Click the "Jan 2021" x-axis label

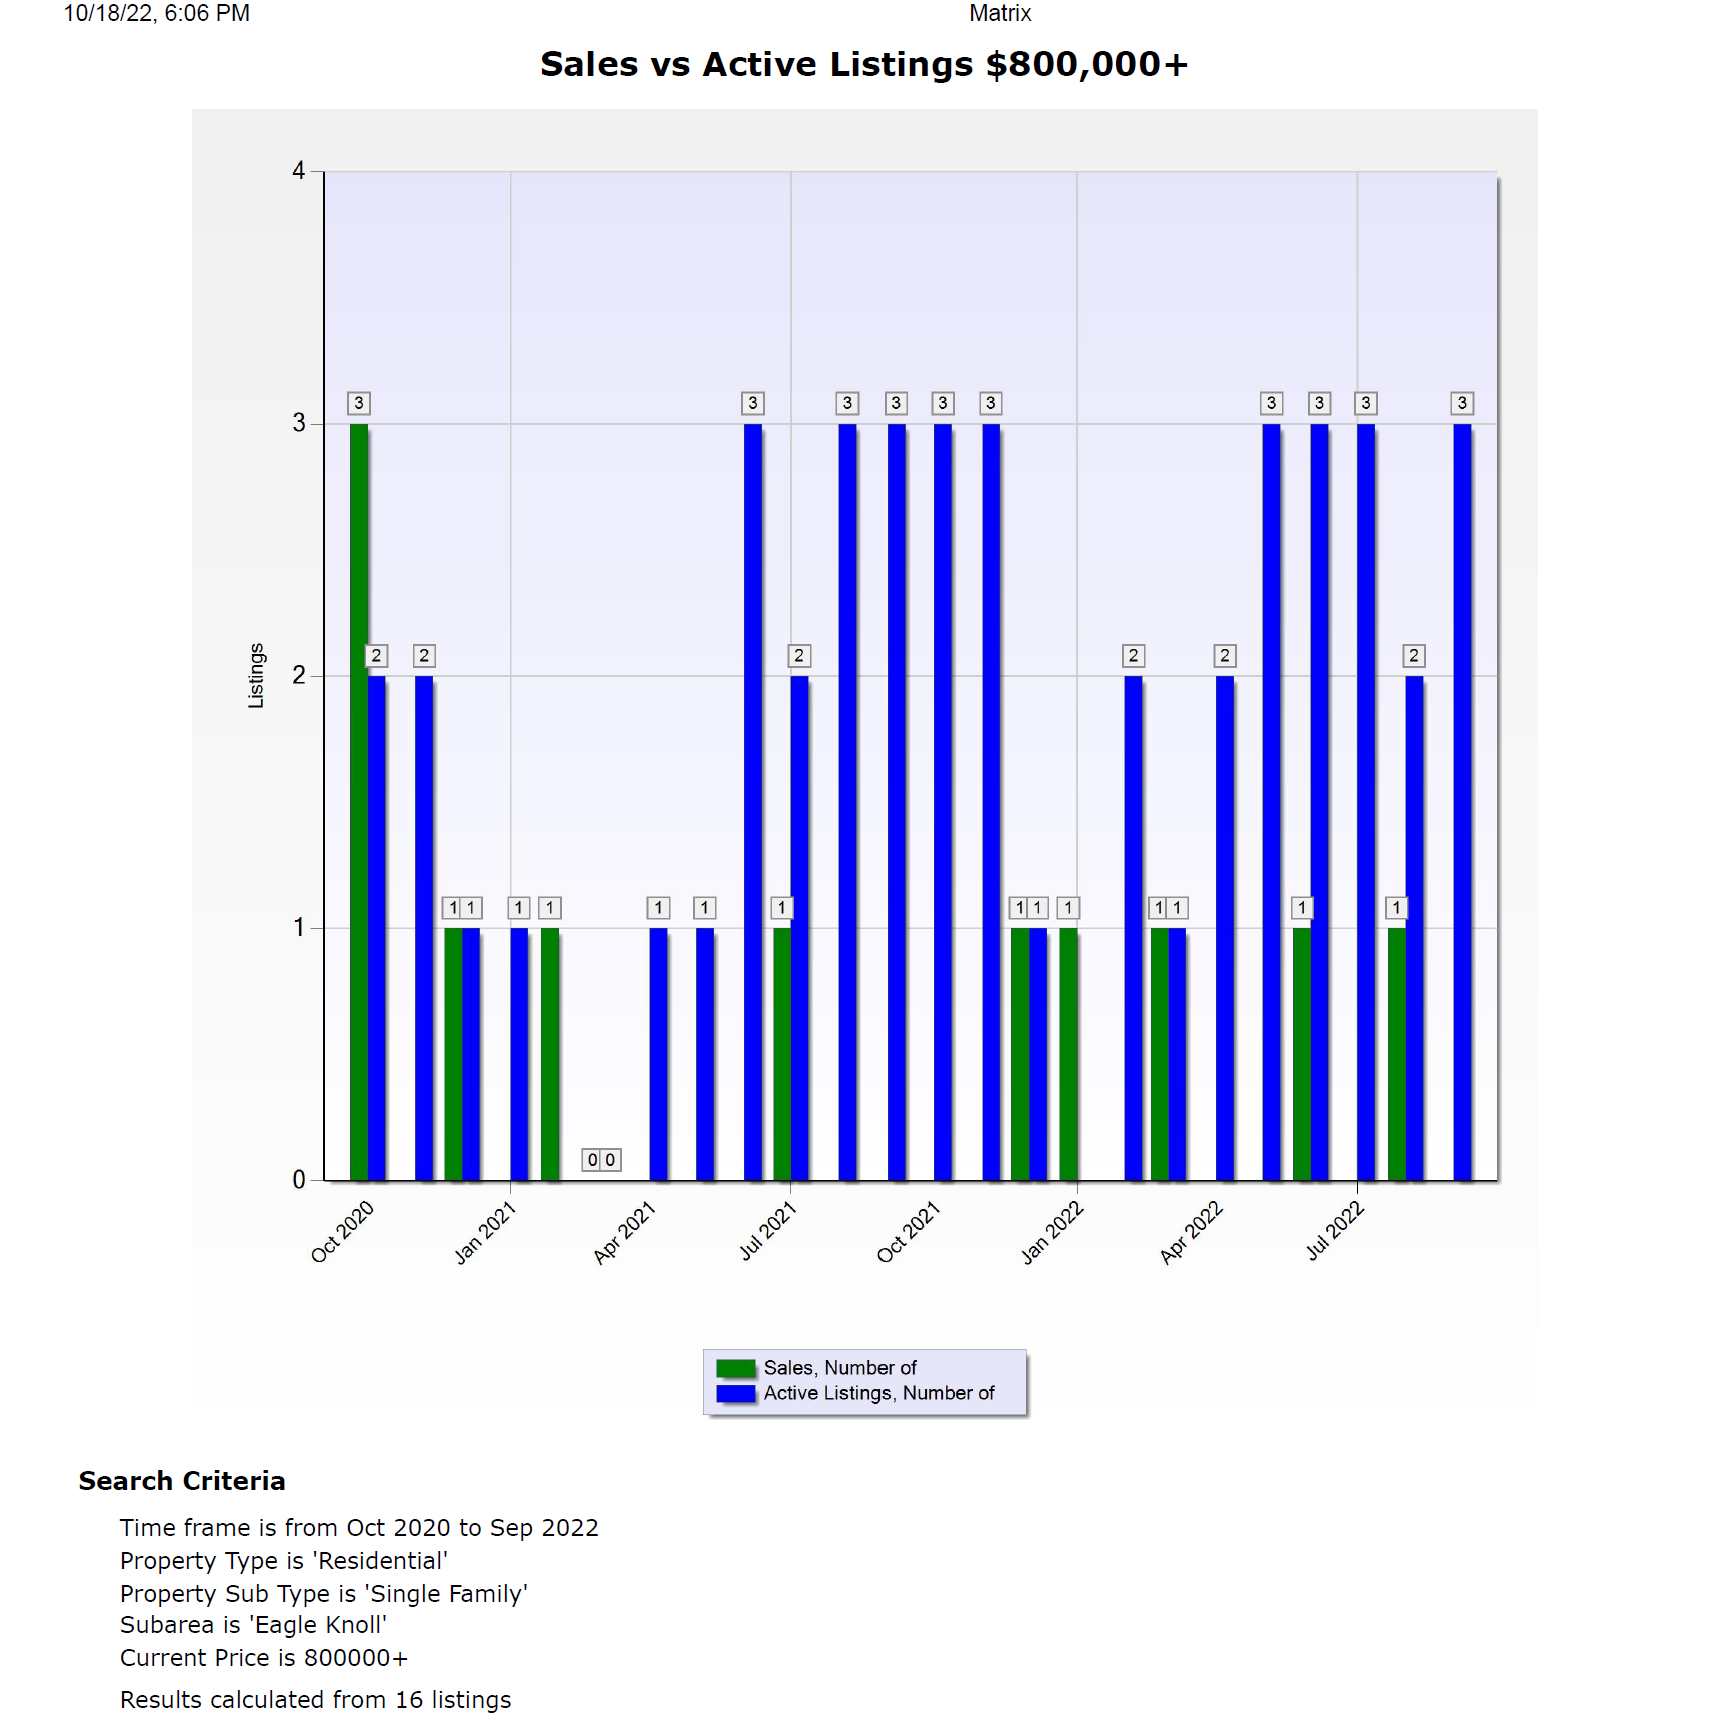pos(485,1232)
